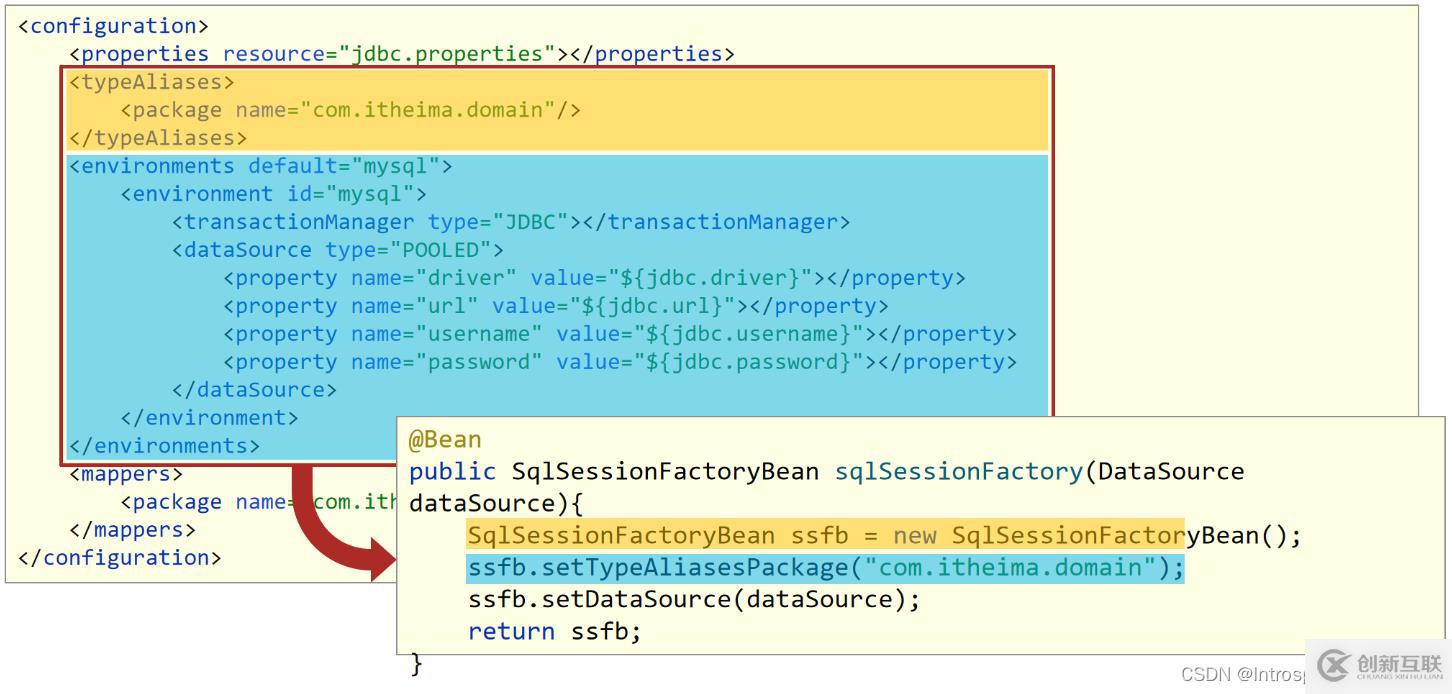Click the opening configuration tag
The width and height of the screenshot is (1452, 694).
[113, 26]
